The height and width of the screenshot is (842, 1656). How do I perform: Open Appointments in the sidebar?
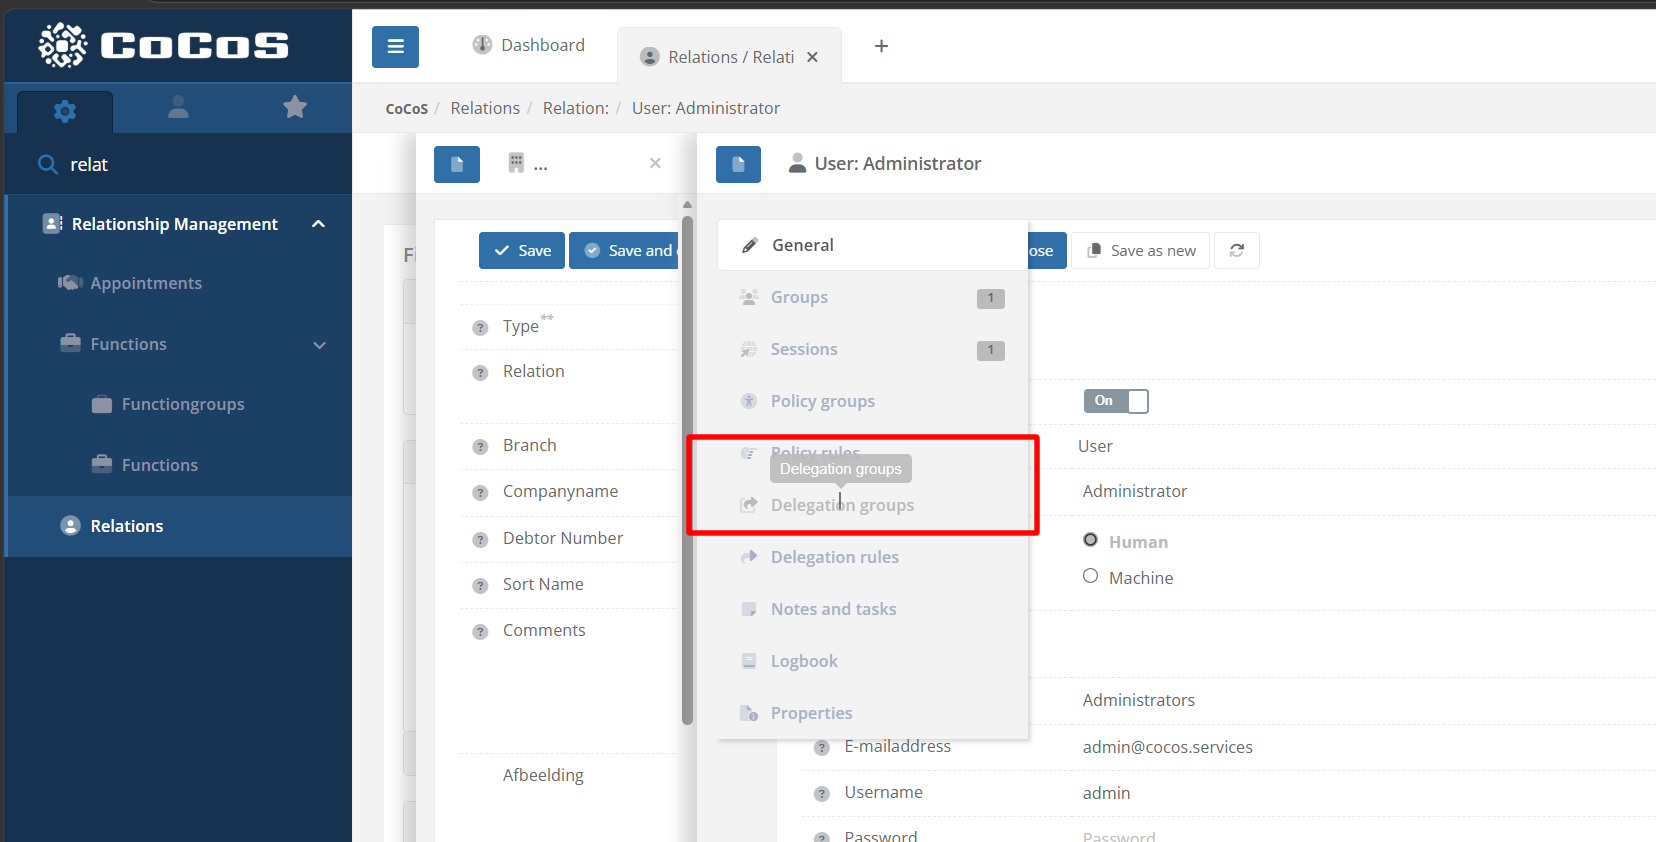146,283
